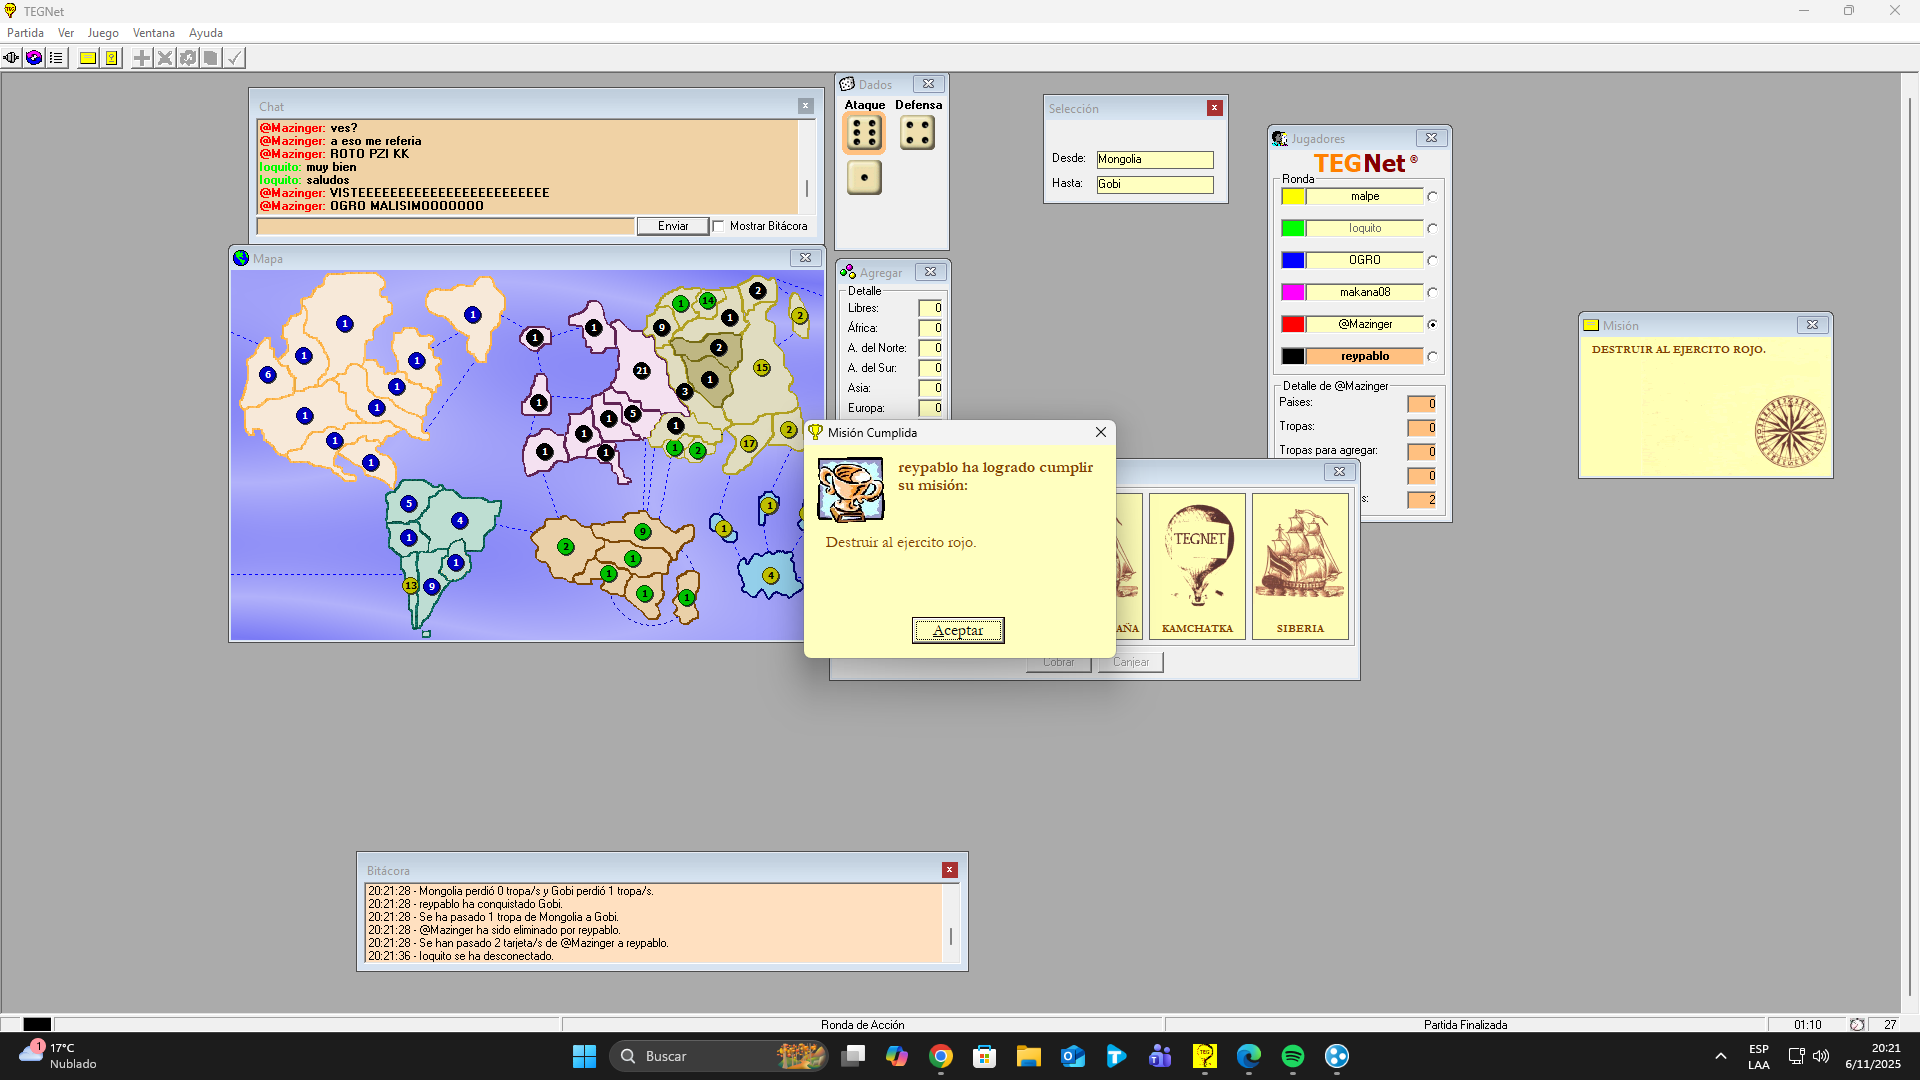
Task: Click the yellow trophy card toolbar icon
Action: tap(112, 58)
